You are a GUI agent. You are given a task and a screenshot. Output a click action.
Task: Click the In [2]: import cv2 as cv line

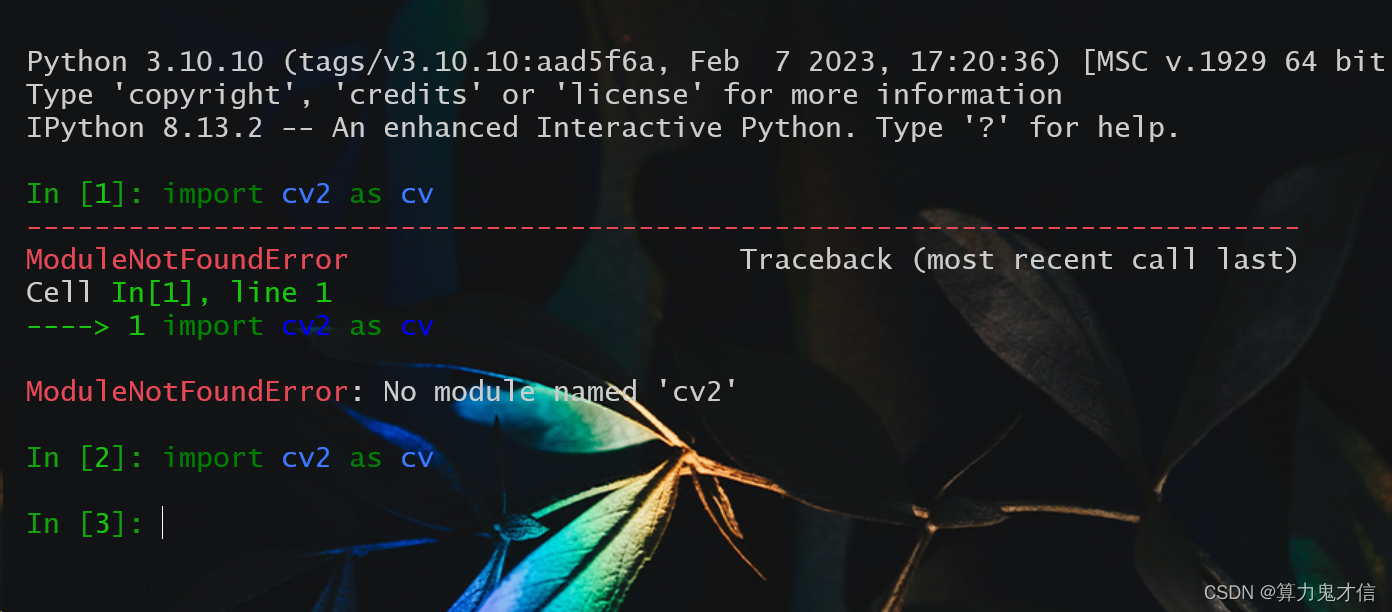point(230,458)
